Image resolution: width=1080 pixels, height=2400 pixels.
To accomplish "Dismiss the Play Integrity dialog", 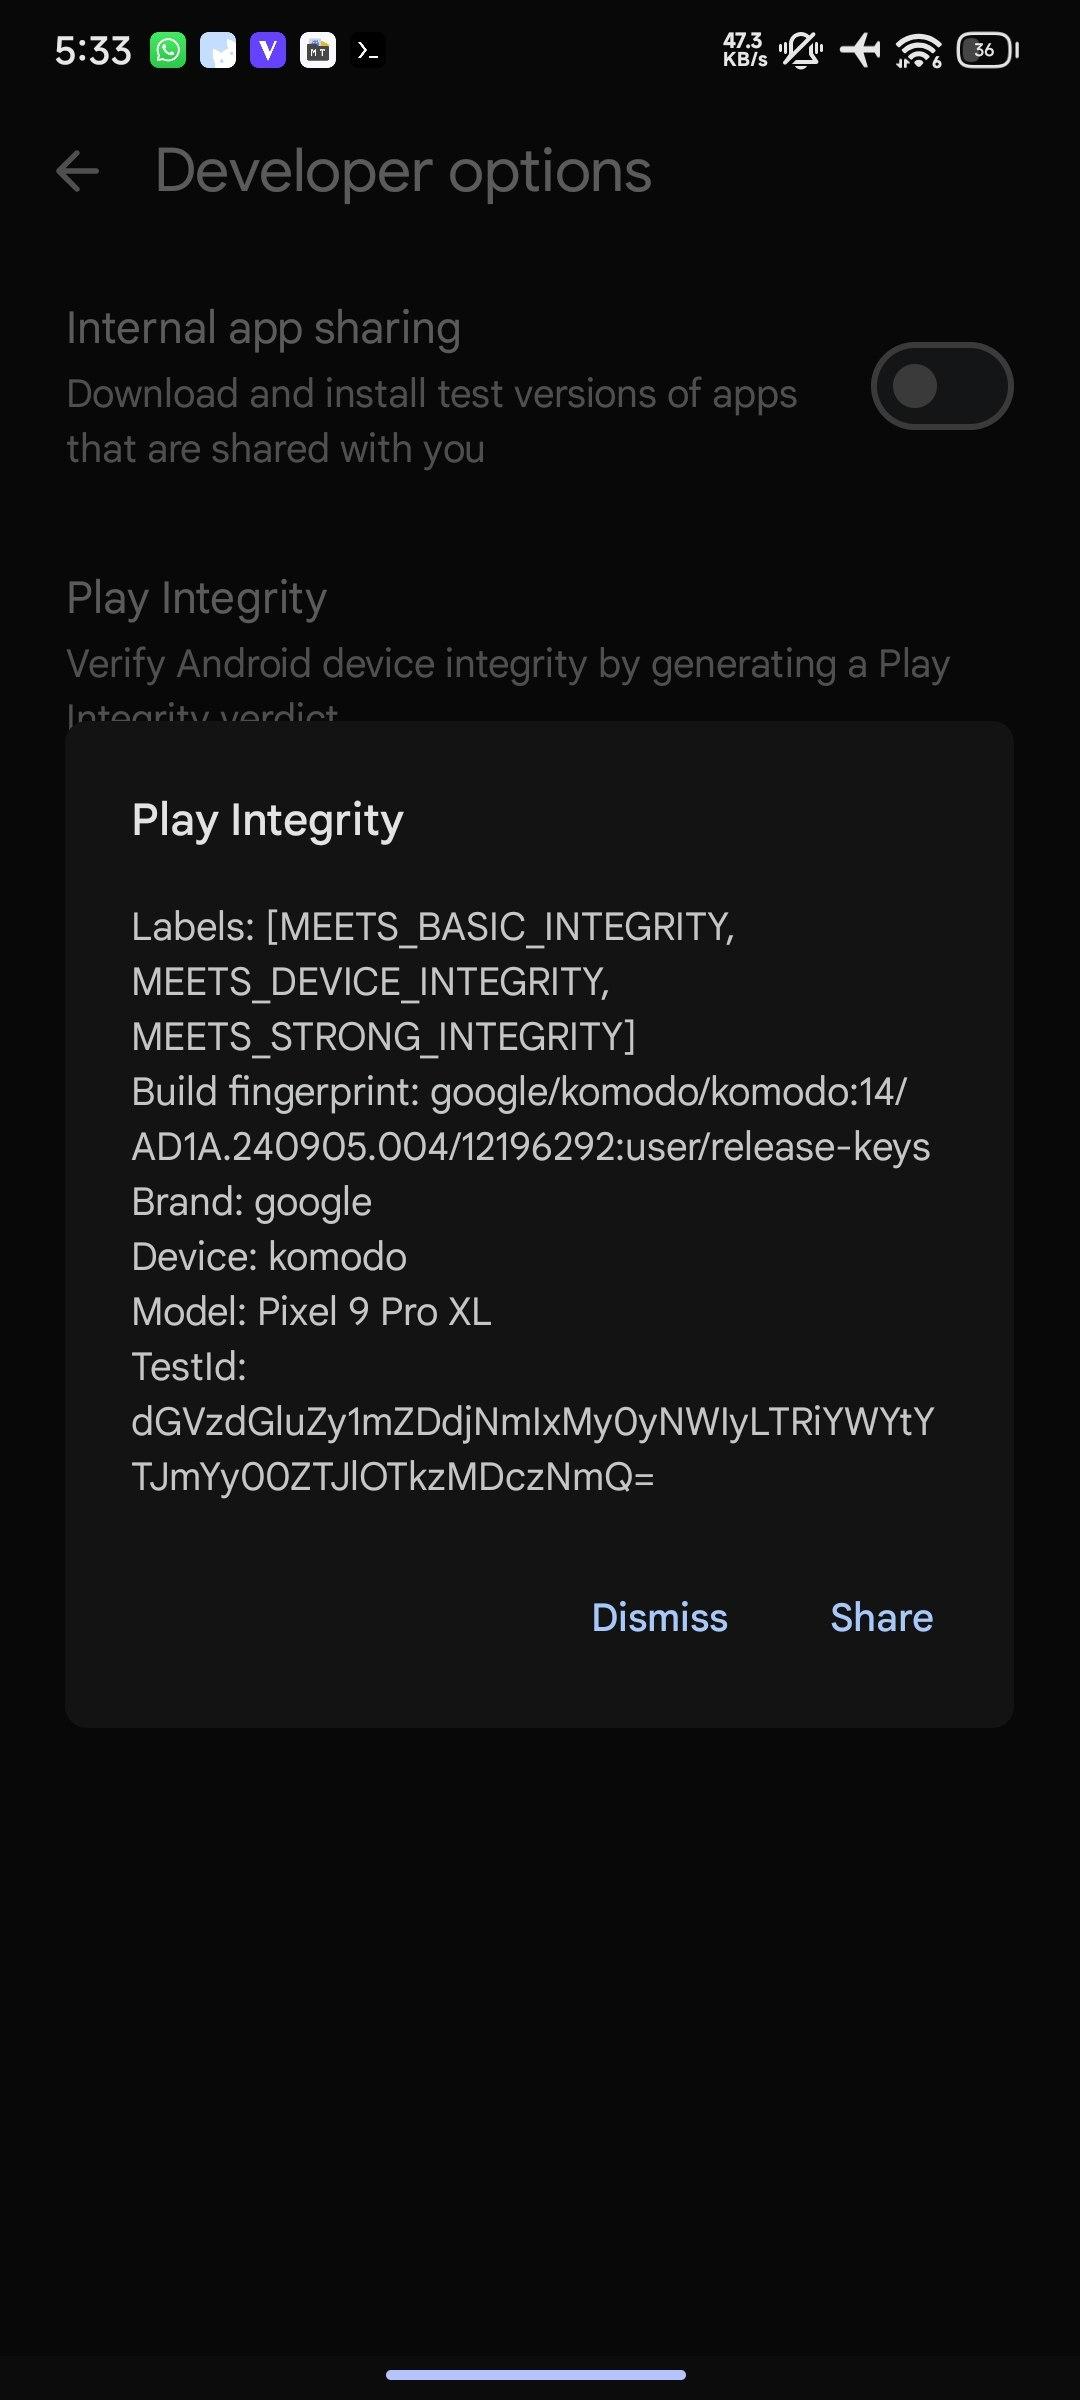I will click(x=659, y=1618).
